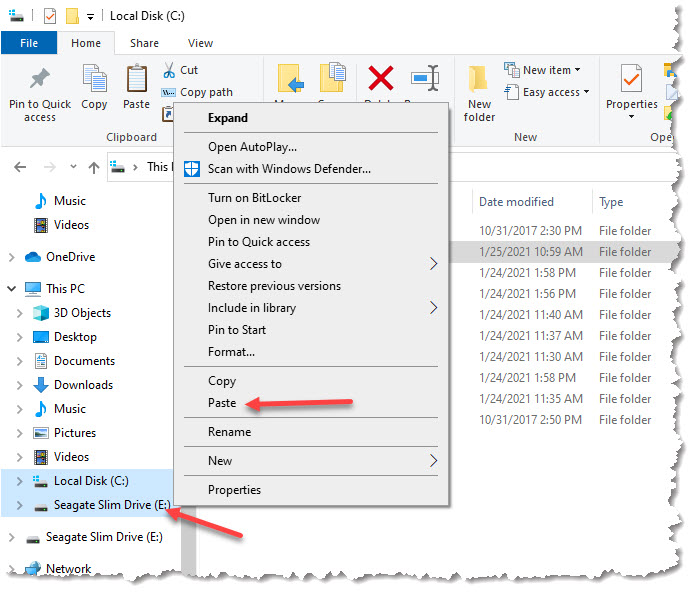This screenshot has height=596, width=696.
Task: Click the red Delete X icon
Action: (x=381, y=78)
